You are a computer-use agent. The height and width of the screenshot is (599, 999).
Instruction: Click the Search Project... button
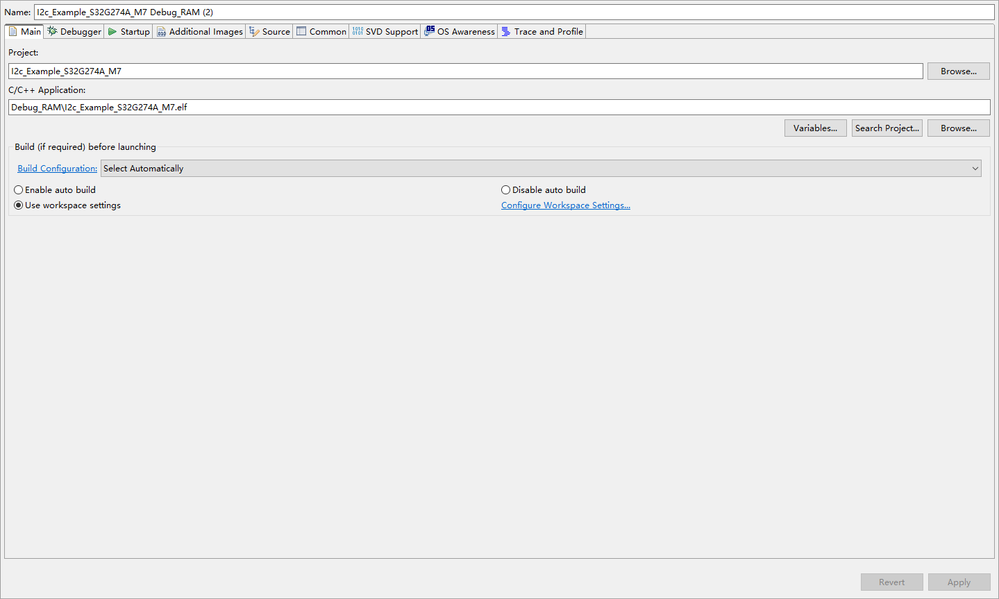pyautogui.click(x=887, y=128)
